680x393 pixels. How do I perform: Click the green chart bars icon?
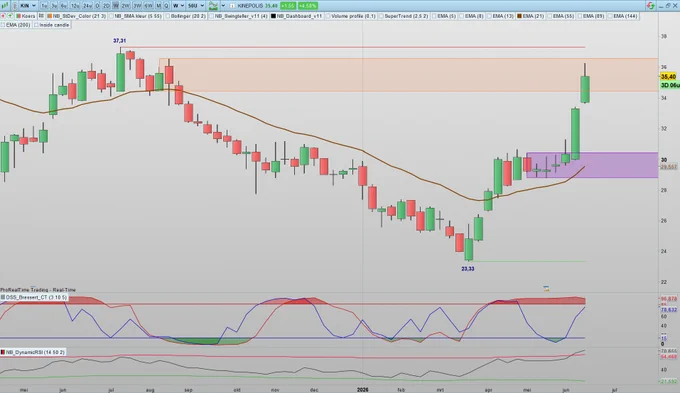[x=5, y=6]
